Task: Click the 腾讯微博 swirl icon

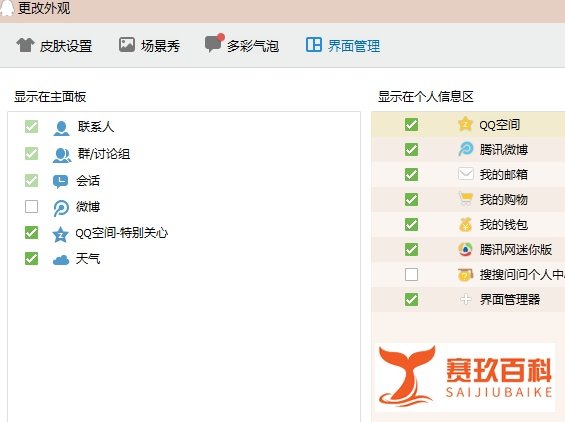Action: (x=465, y=149)
